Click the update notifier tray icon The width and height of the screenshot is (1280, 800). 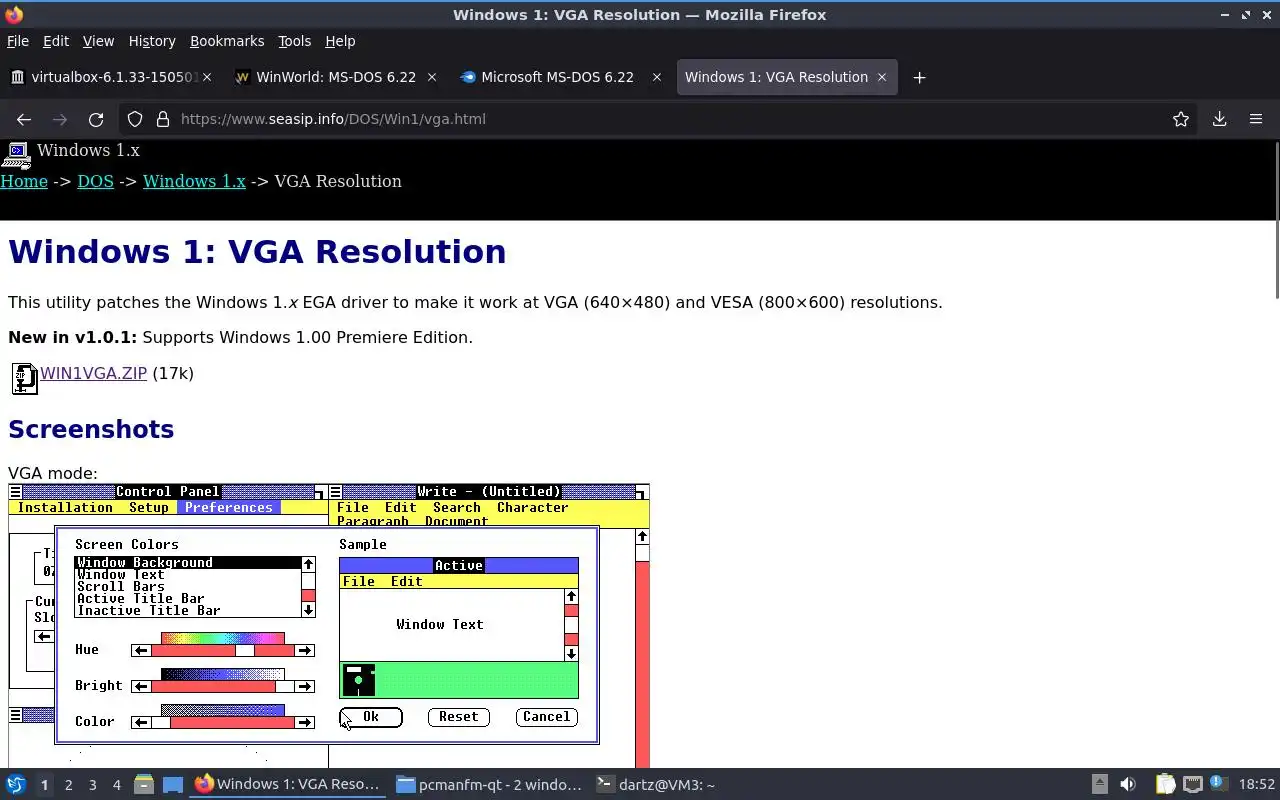tap(1218, 784)
